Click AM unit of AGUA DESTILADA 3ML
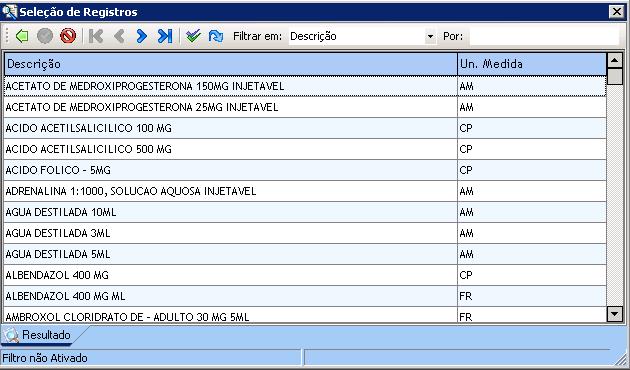The image size is (630, 370). point(466,233)
